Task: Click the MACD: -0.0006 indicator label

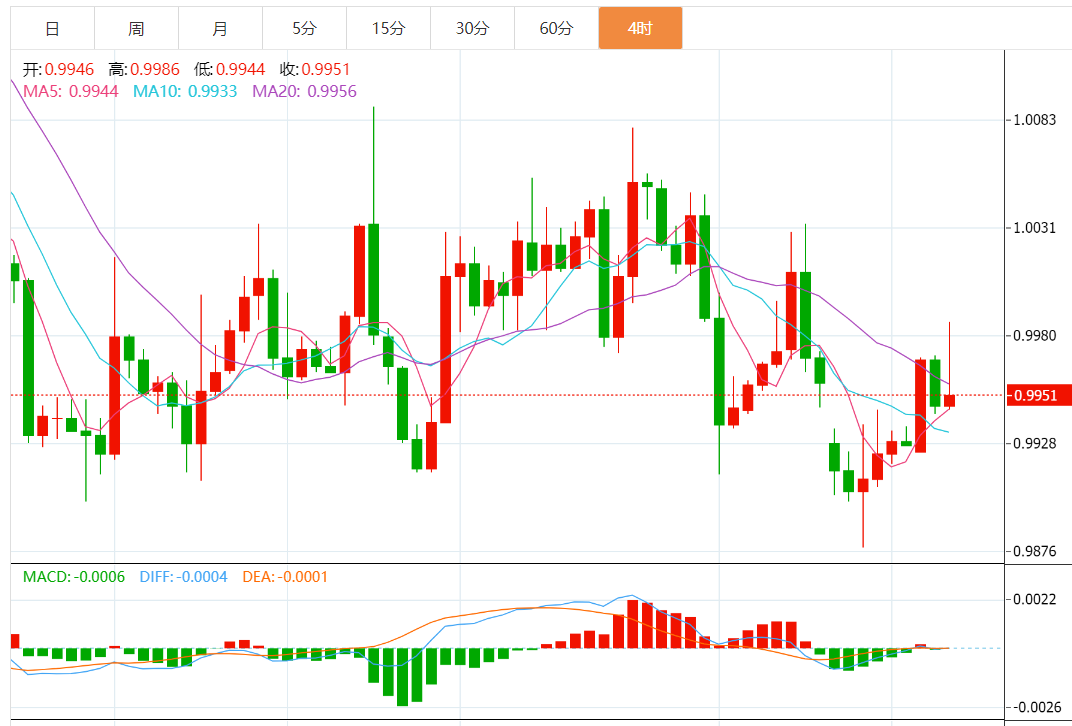Action: point(74,577)
